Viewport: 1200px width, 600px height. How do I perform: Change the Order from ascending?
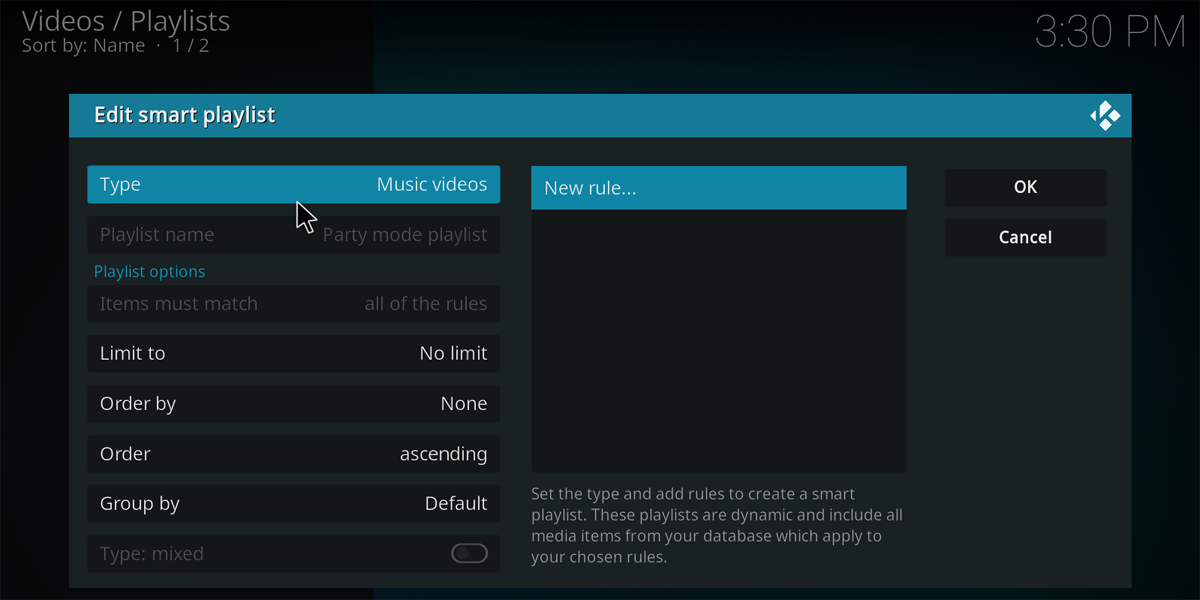[x=293, y=453]
